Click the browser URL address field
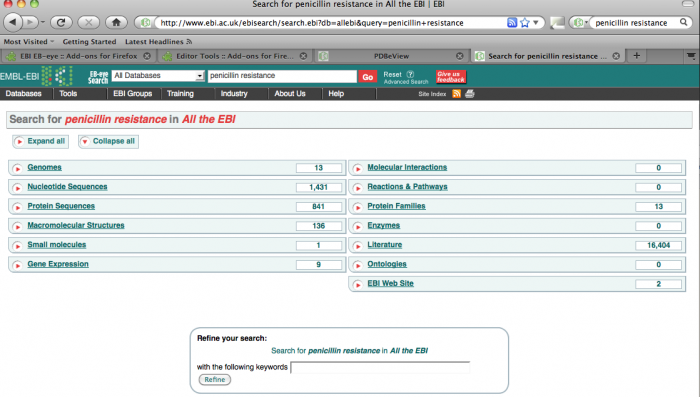 click(330, 22)
